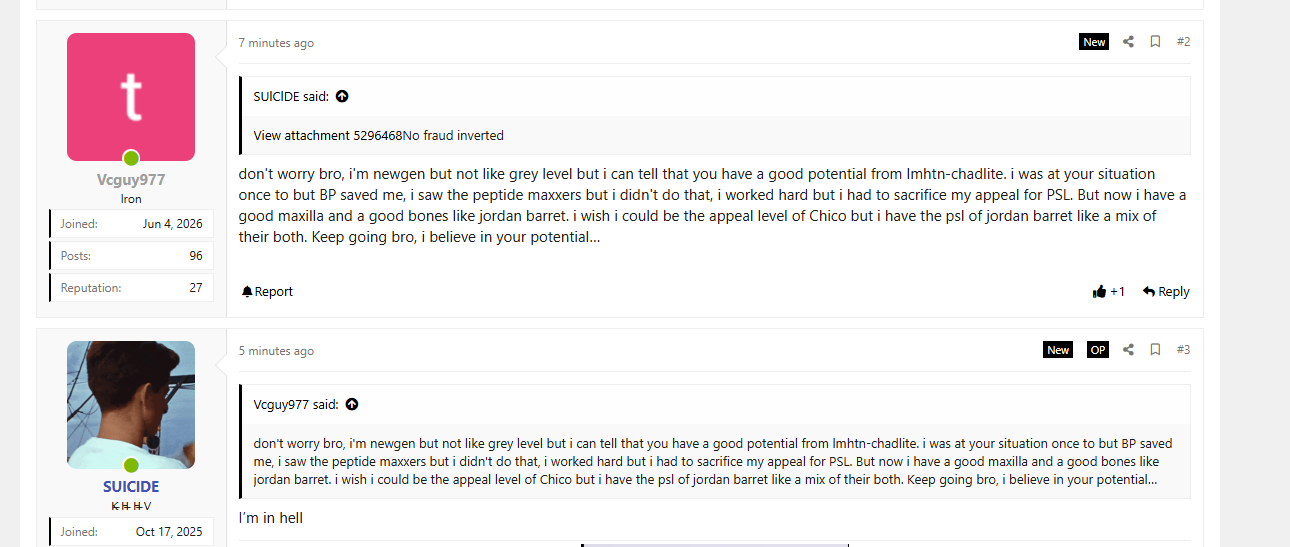View attachment 5296468 in quote
Screen dimensions: 1290x547
pyautogui.click(x=328, y=136)
